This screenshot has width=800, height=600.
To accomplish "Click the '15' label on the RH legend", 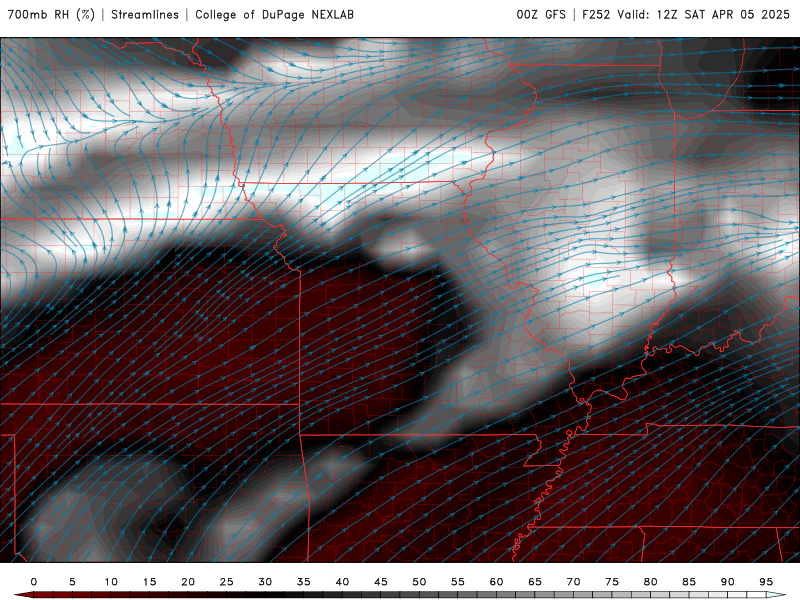I will click(149, 582).
